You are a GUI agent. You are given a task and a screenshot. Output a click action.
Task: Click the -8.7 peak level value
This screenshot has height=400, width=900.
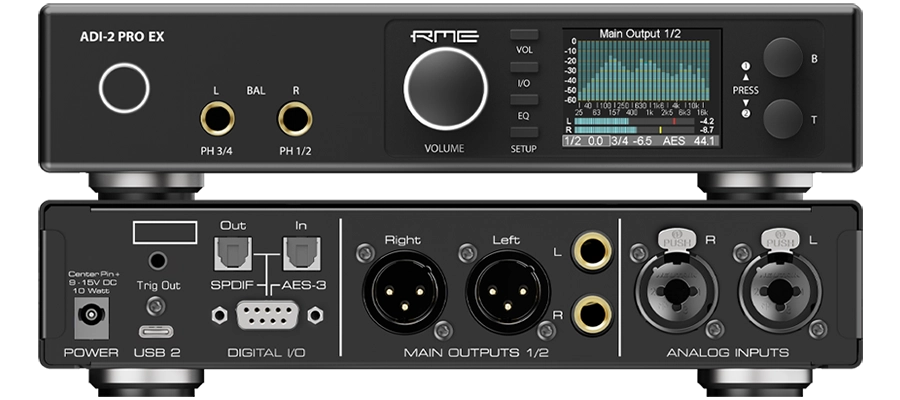click(x=707, y=130)
